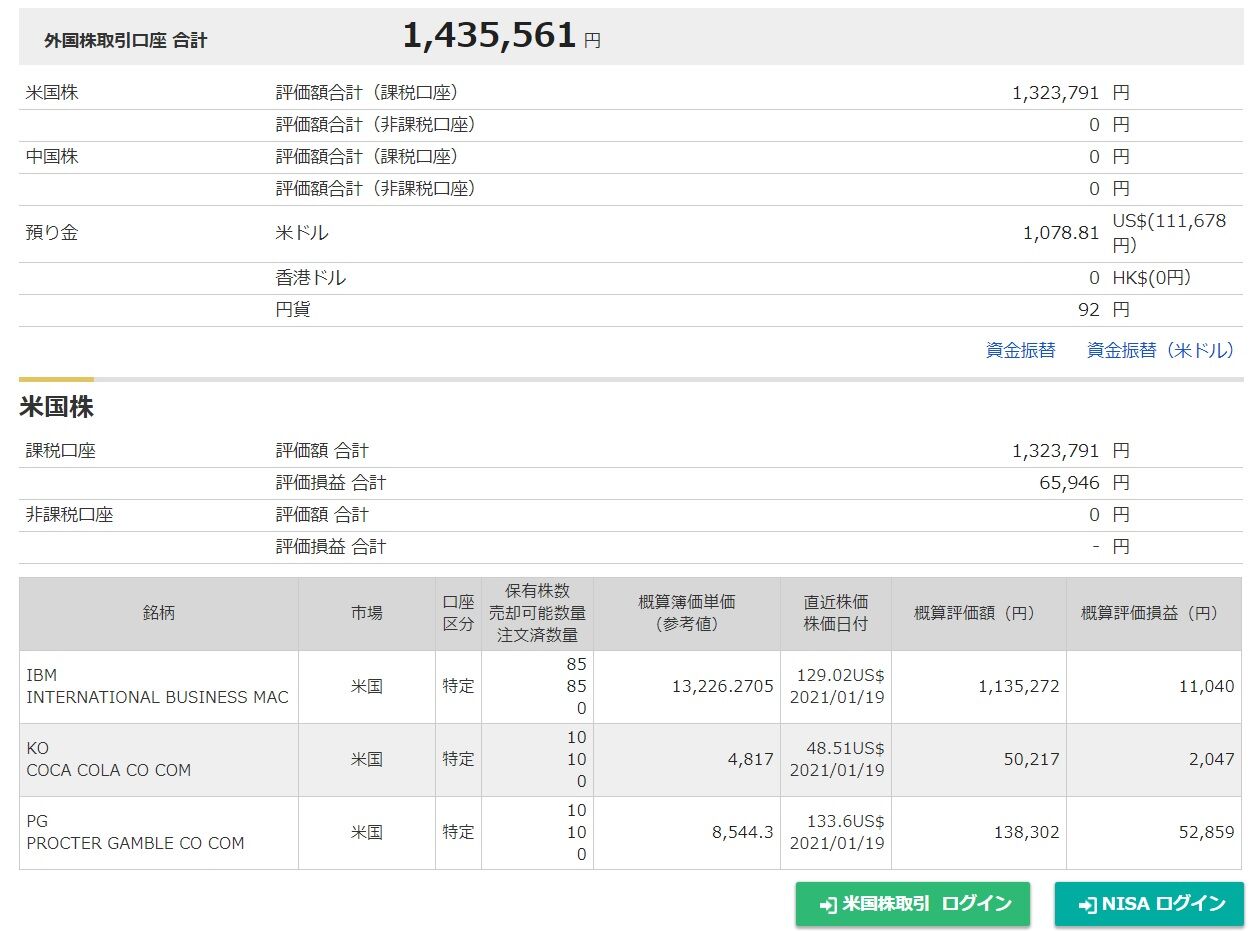1253x931 pixels.
Task: Click the 概算簿価単価 column header
Action: [x=686, y=613]
